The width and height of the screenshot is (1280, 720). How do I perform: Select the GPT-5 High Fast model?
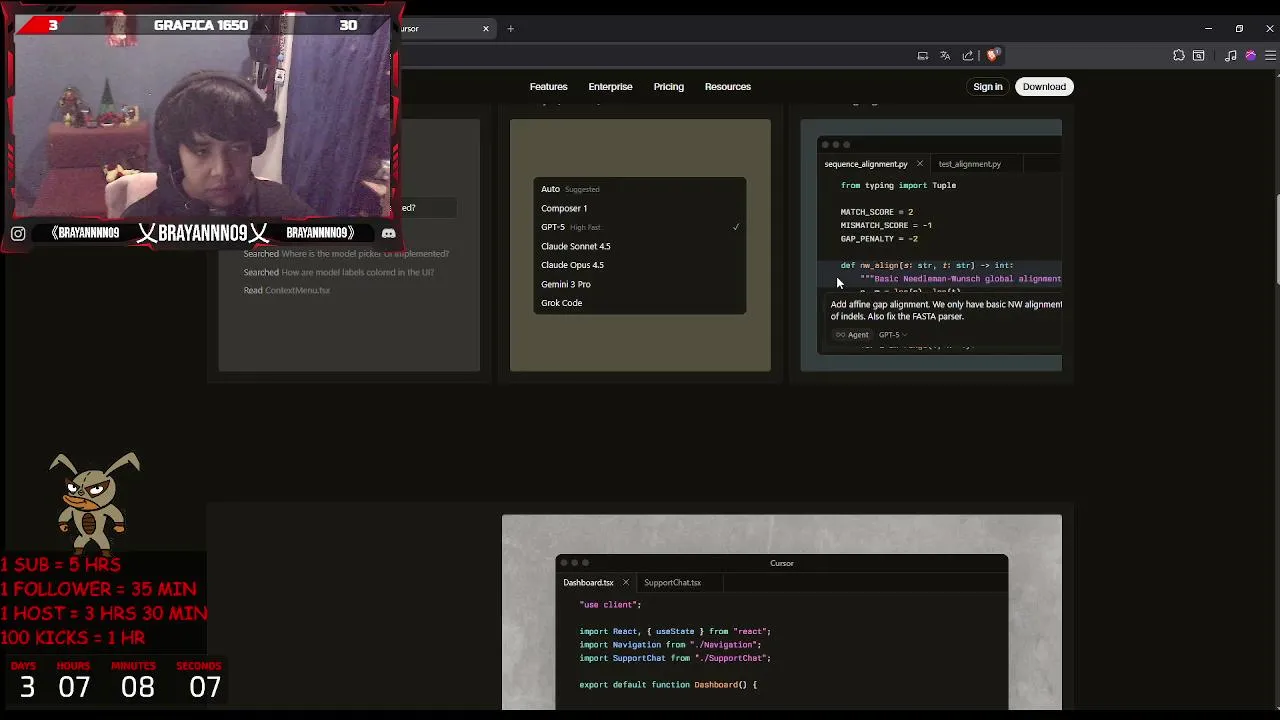(640, 227)
